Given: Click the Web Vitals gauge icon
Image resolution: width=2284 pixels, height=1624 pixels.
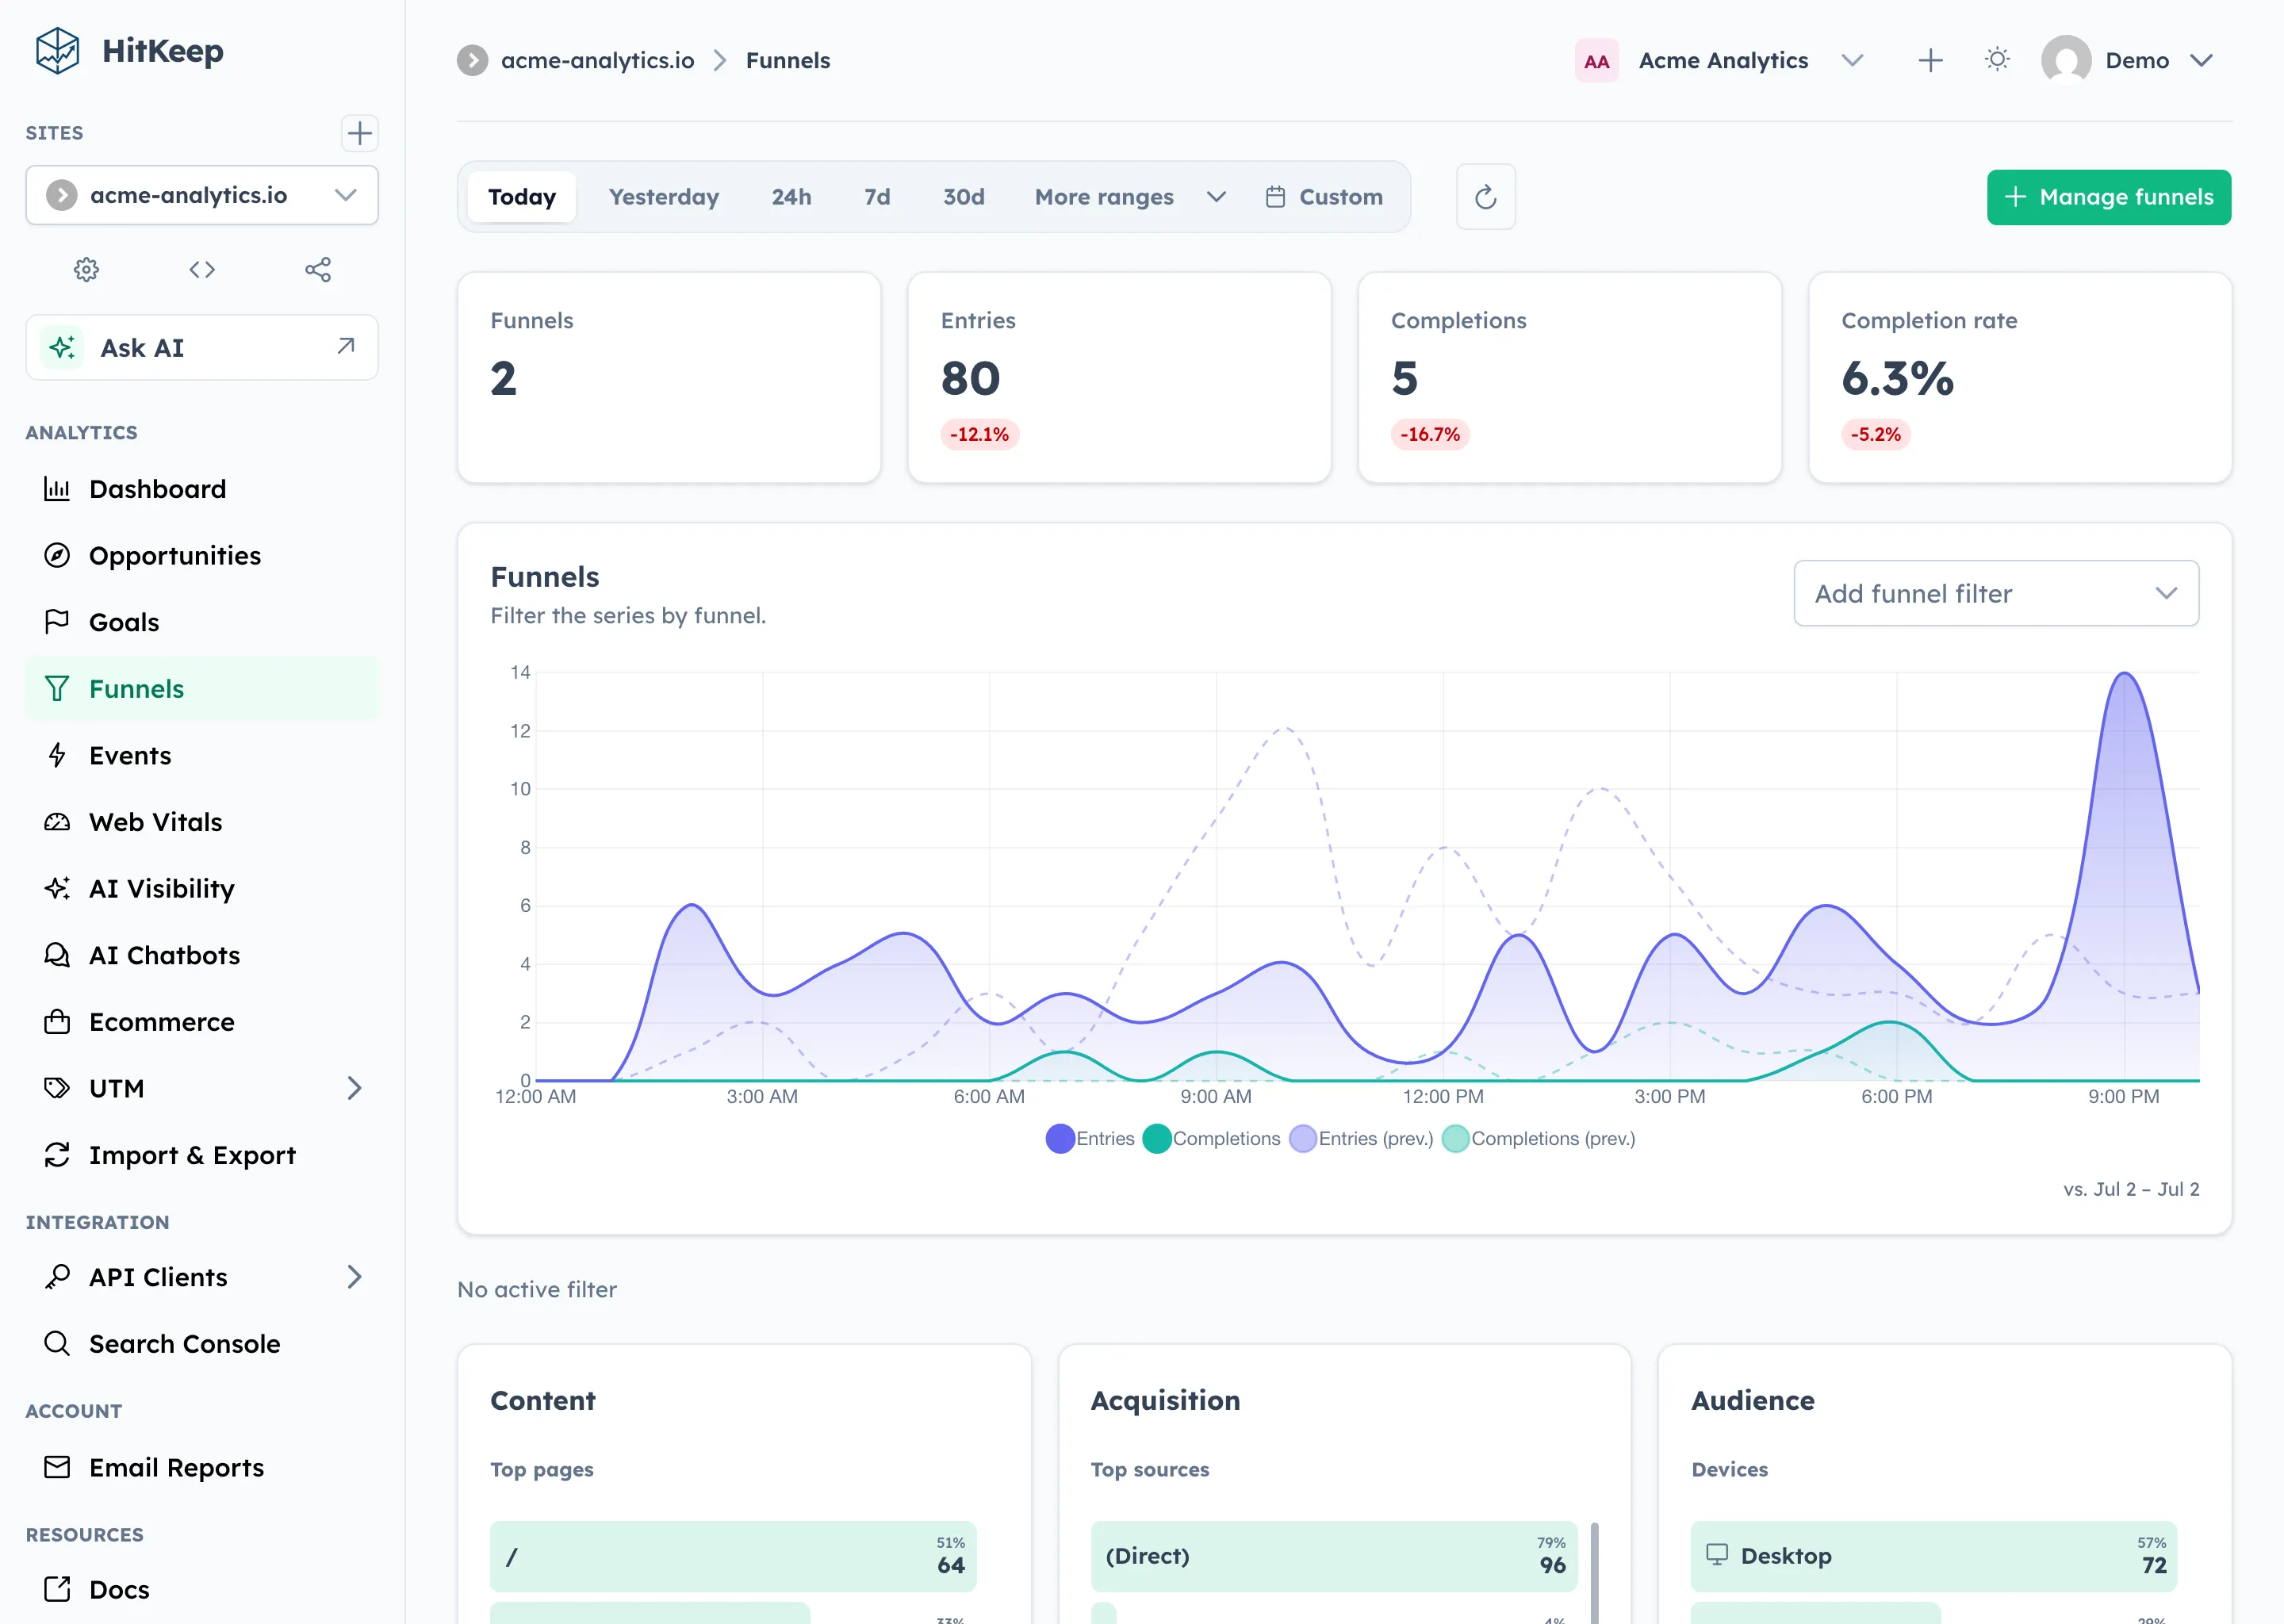Looking at the screenshot, I should pos(57,822).
